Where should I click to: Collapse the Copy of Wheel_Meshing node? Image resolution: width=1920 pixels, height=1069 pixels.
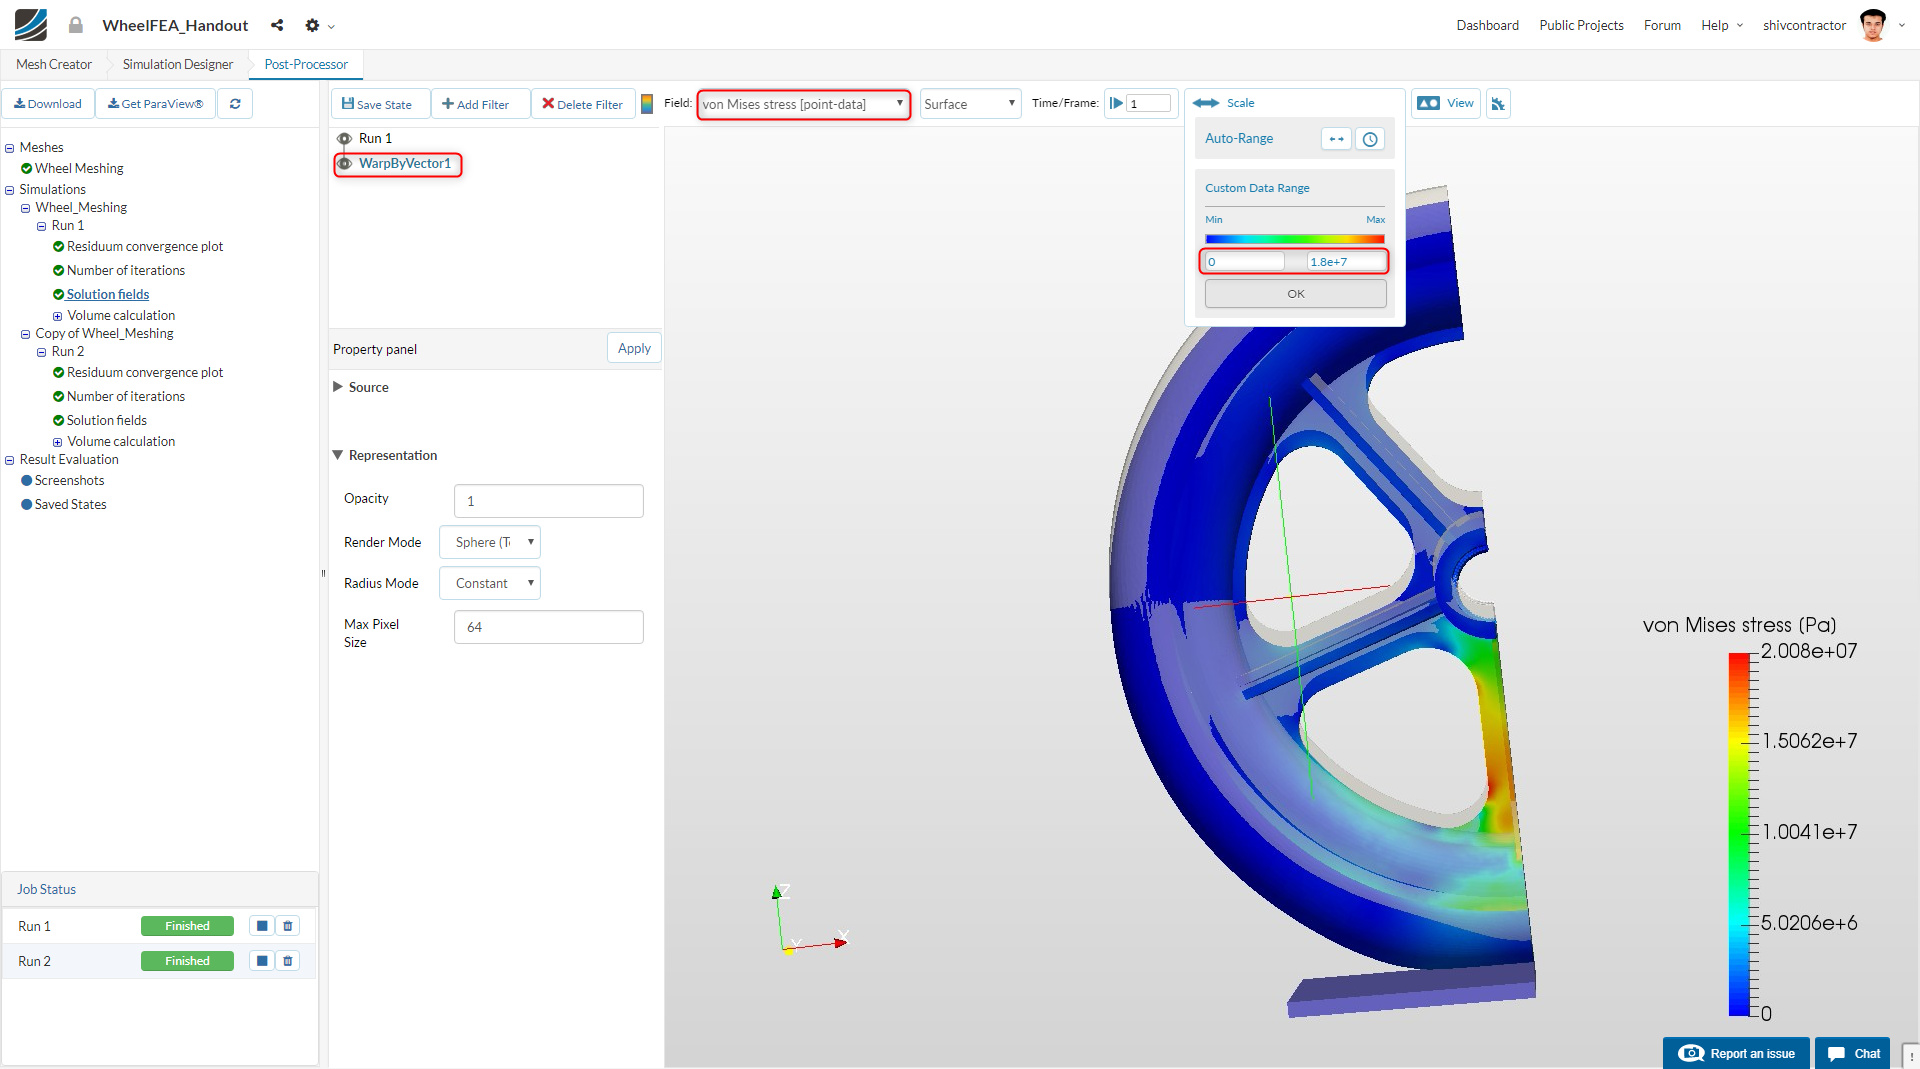click(x=26, y=334)
